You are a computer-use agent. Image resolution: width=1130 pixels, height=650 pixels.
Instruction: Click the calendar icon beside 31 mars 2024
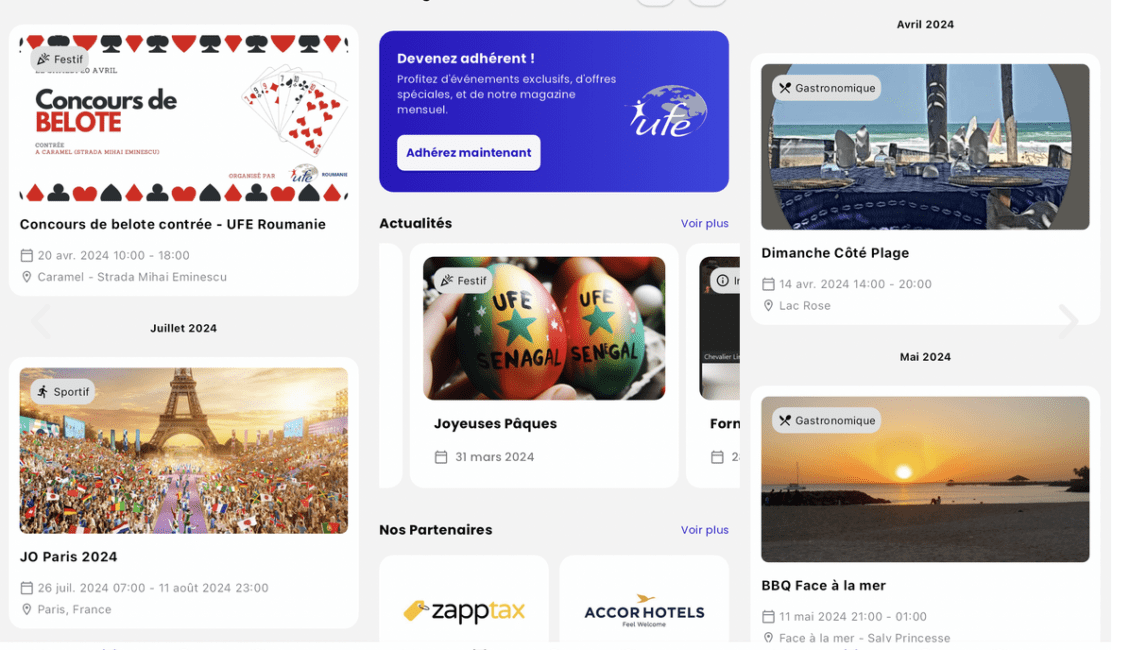tap(441, 457)
